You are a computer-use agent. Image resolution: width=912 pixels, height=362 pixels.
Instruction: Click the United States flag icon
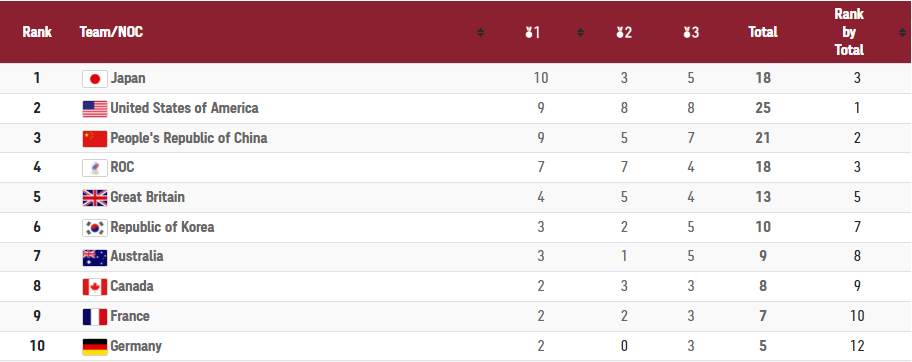pyautogui.click(x=95, y=109)
